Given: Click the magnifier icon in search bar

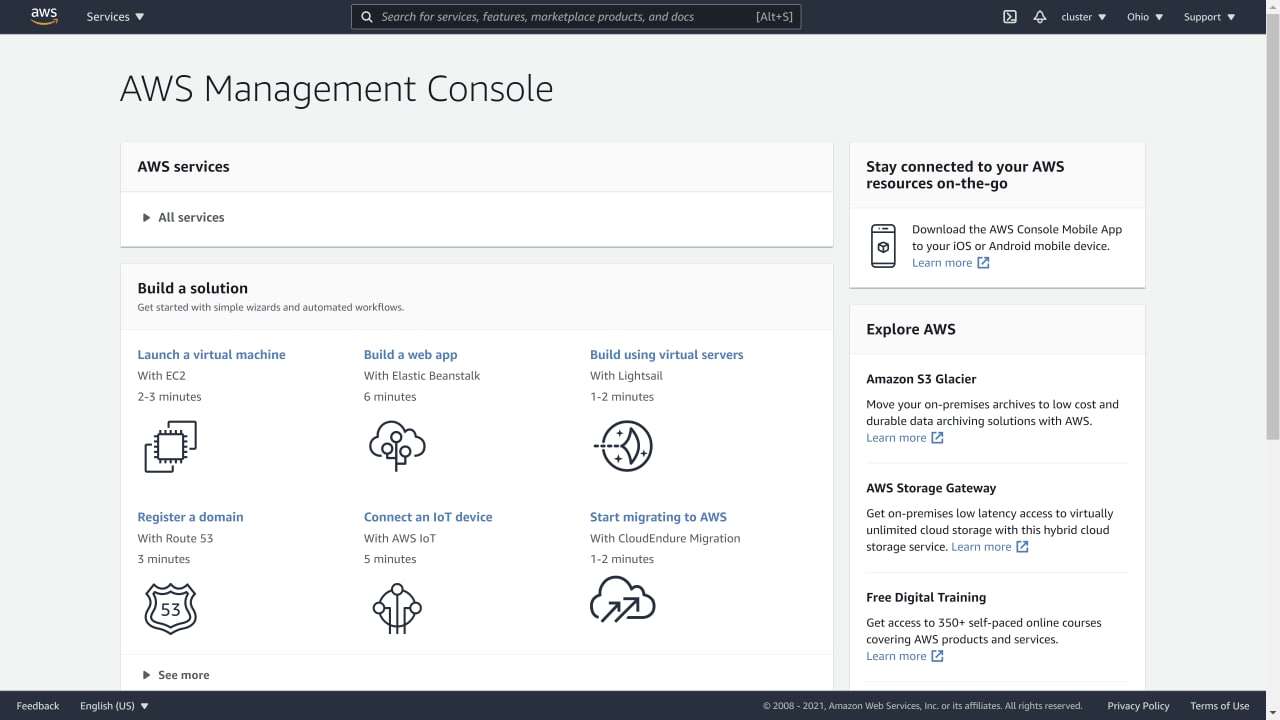Looking at the screenshot, I should pyautogui.click(x=367, y=17).
